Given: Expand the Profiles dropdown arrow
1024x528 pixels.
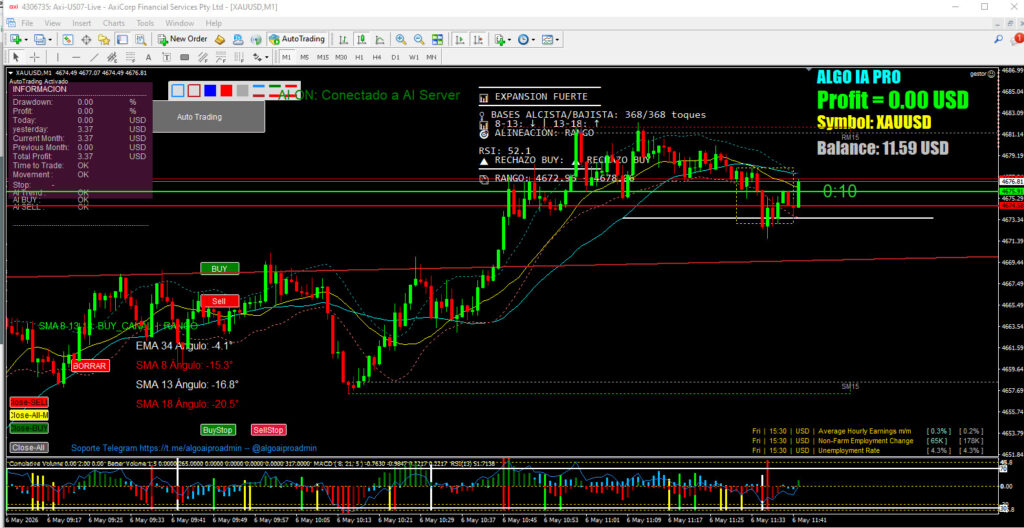Looking at the screenshot, I should pos(50,39).
